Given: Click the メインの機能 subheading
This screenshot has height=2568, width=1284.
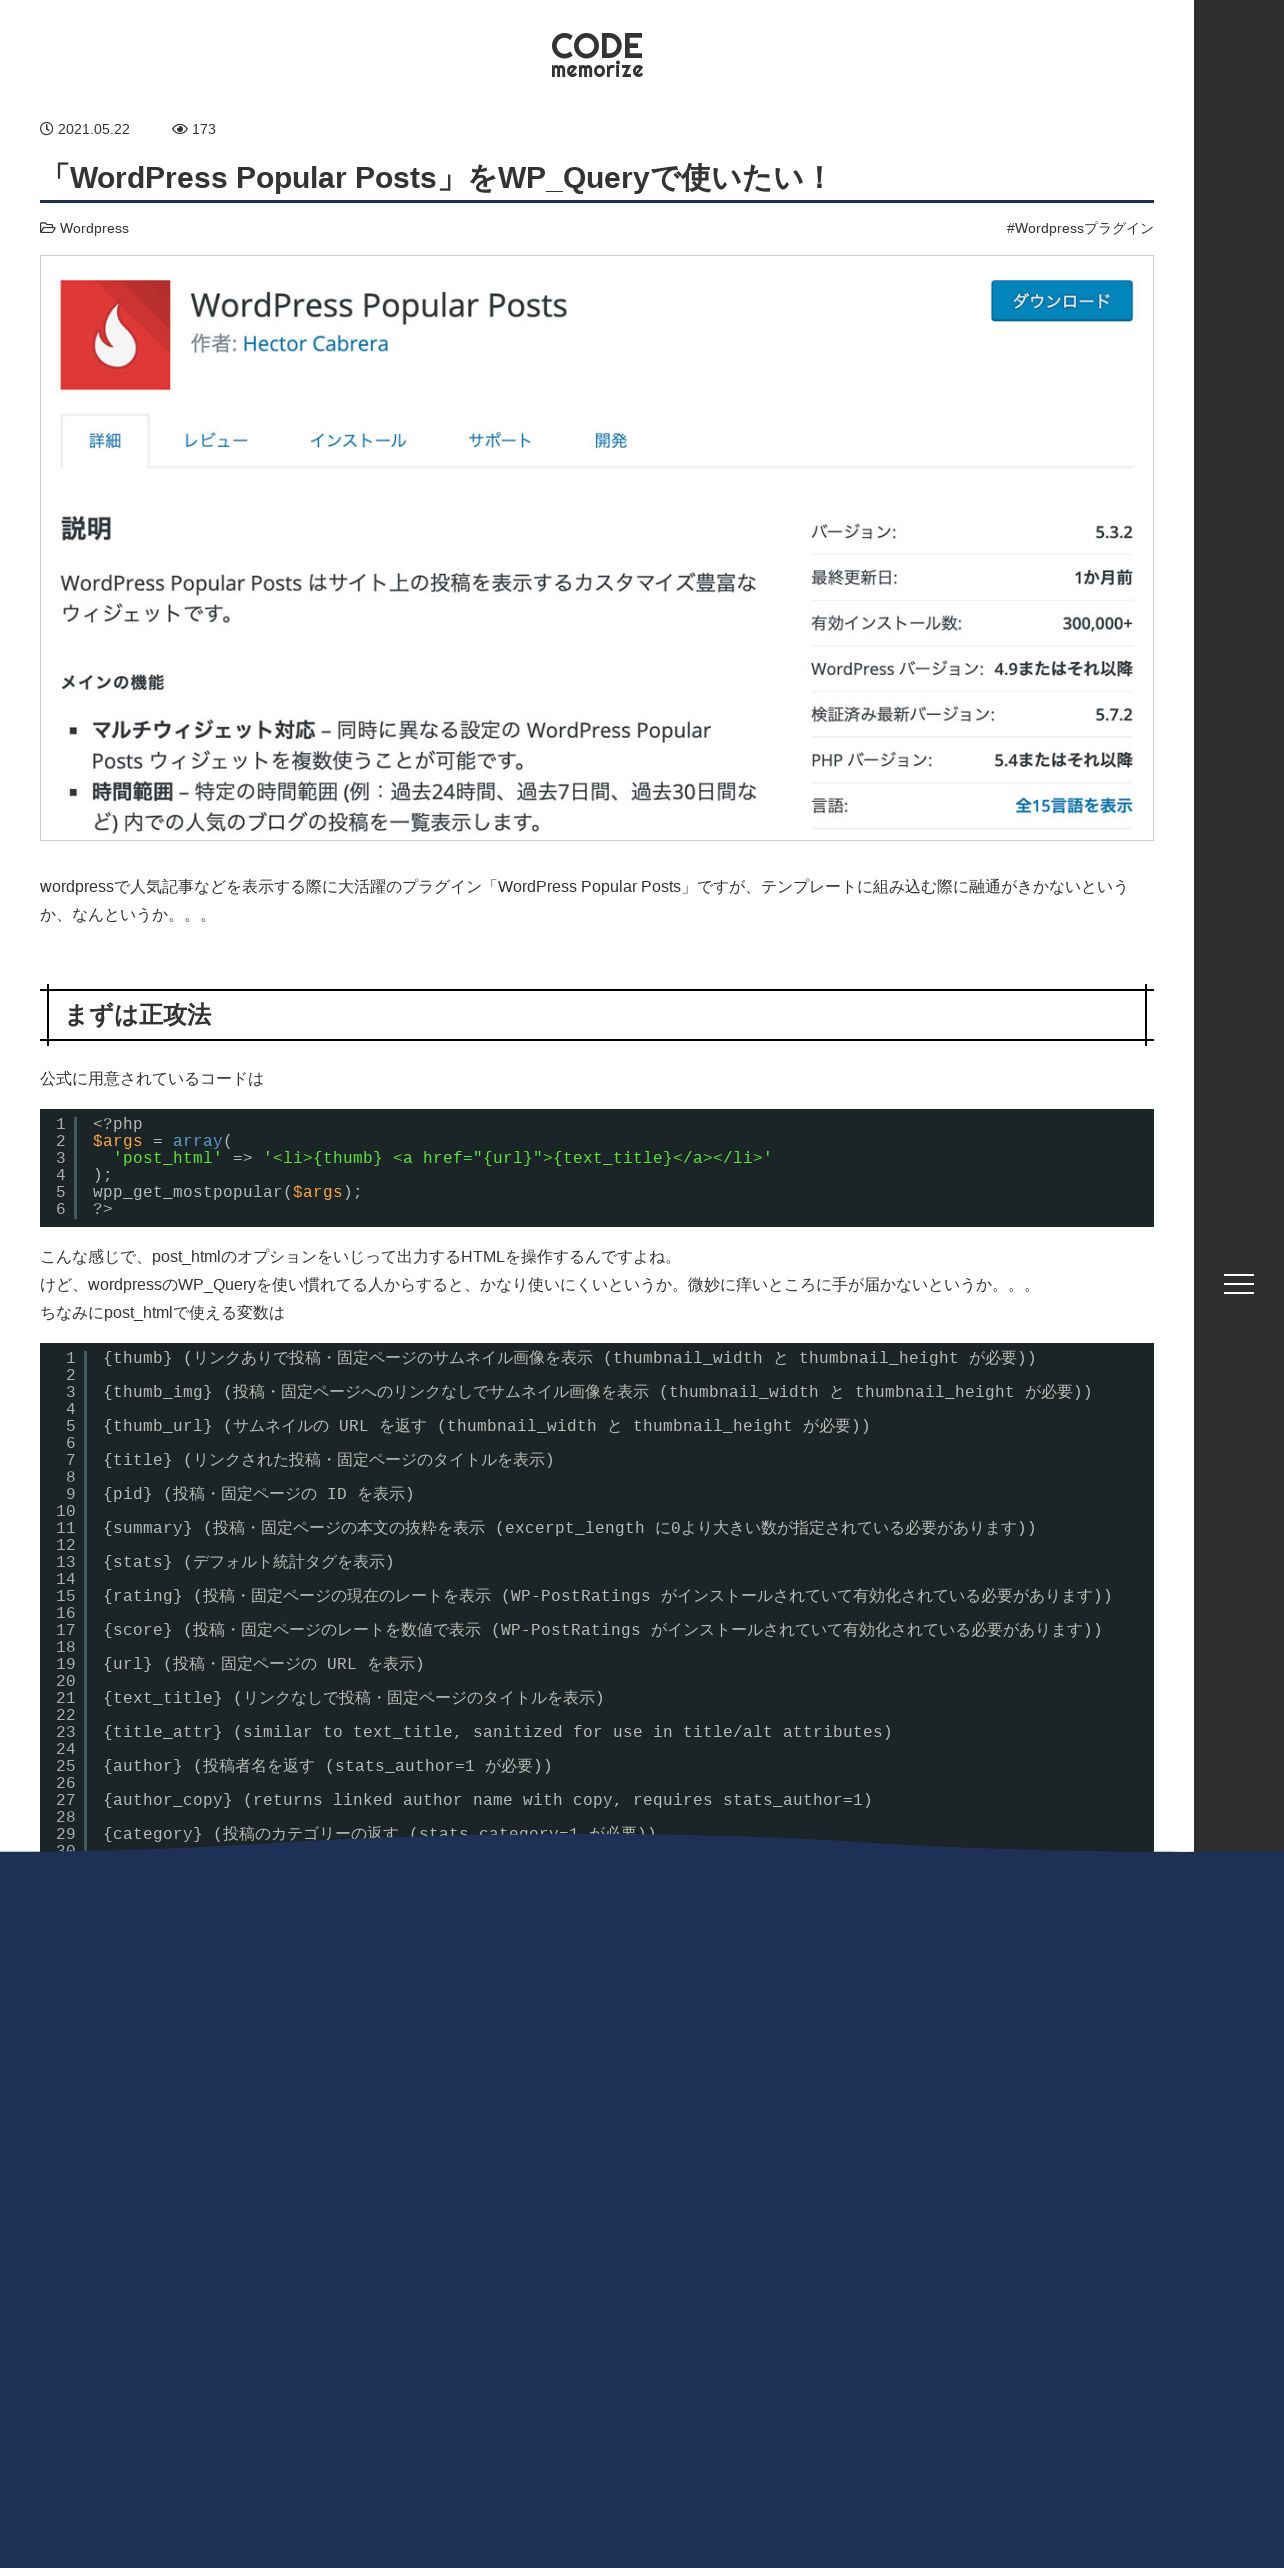Looking at the screenshot, I should click(112, 683).
